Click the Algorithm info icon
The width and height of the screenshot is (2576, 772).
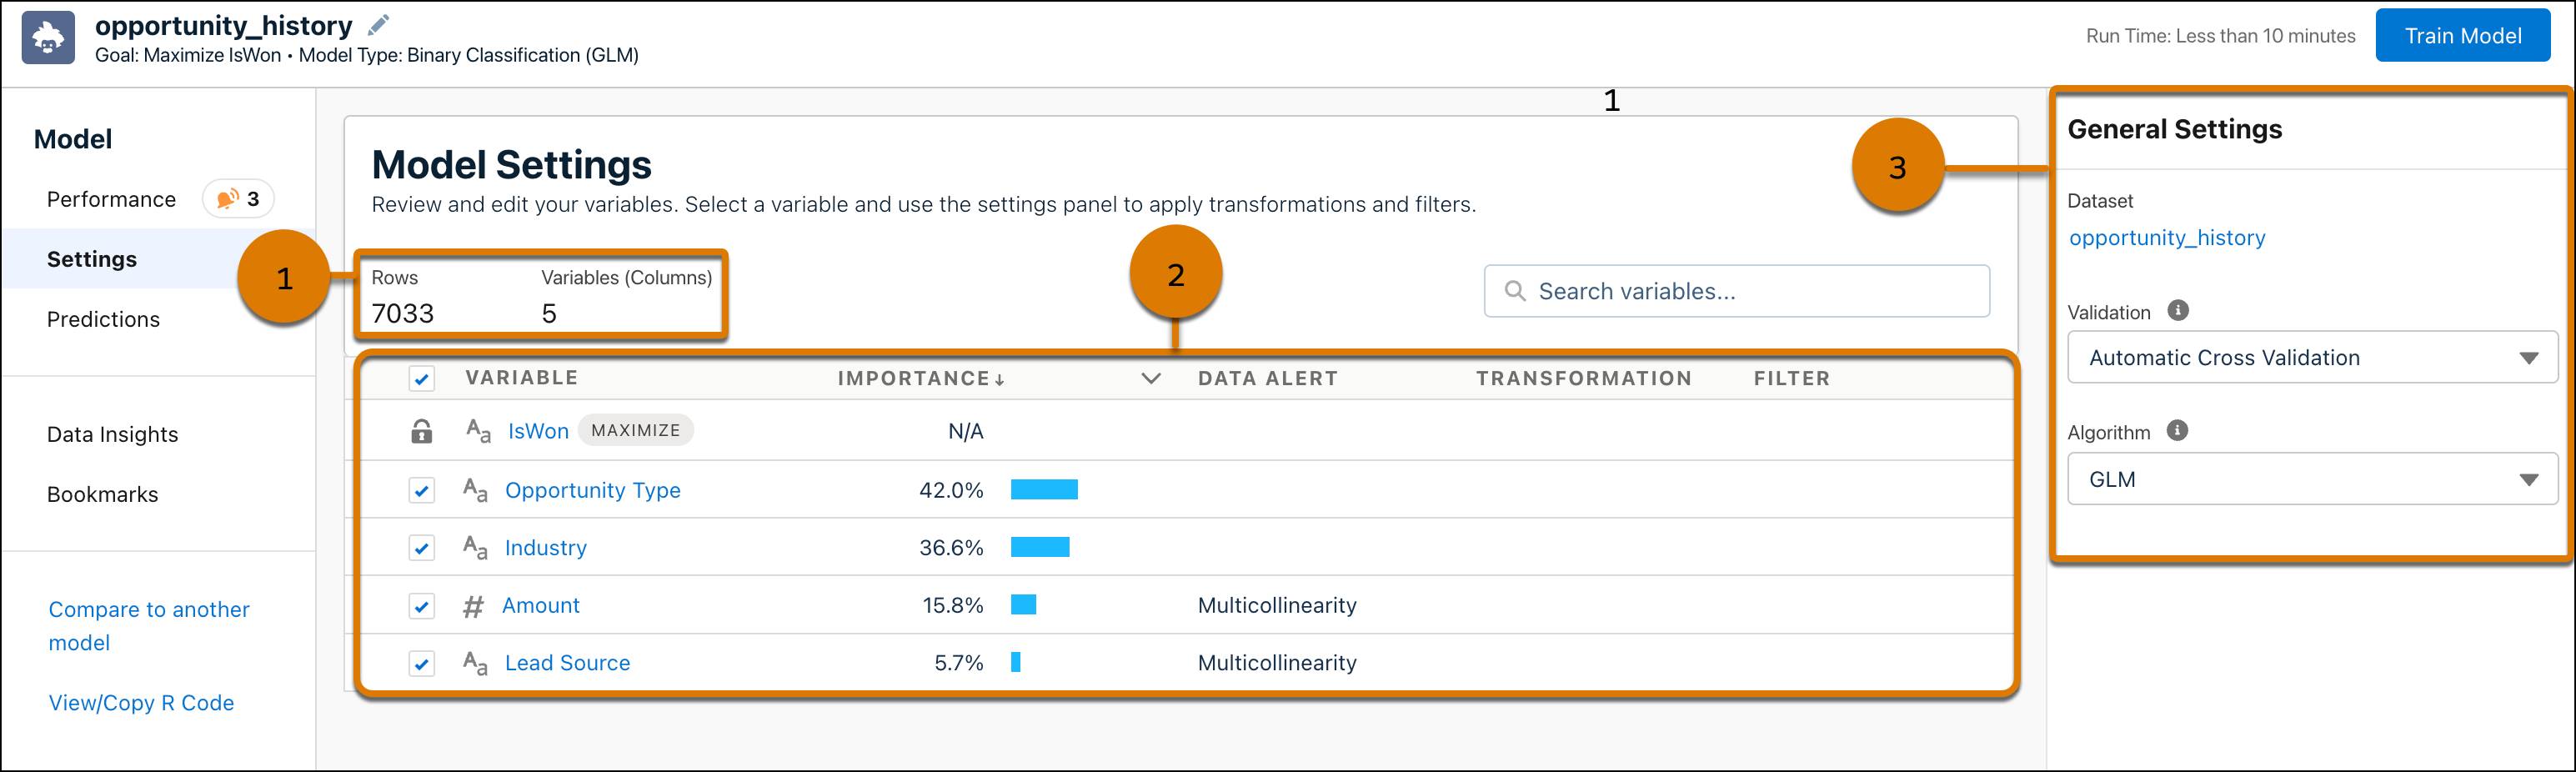click(x=2177, y=431)
